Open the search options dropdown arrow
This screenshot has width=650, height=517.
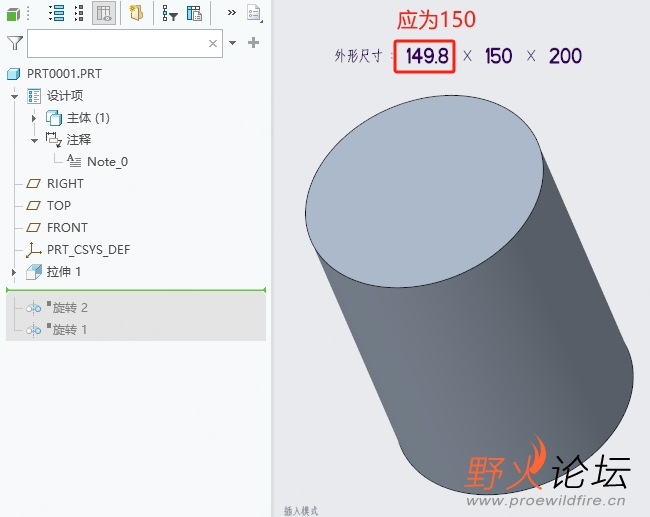[233, 43]
